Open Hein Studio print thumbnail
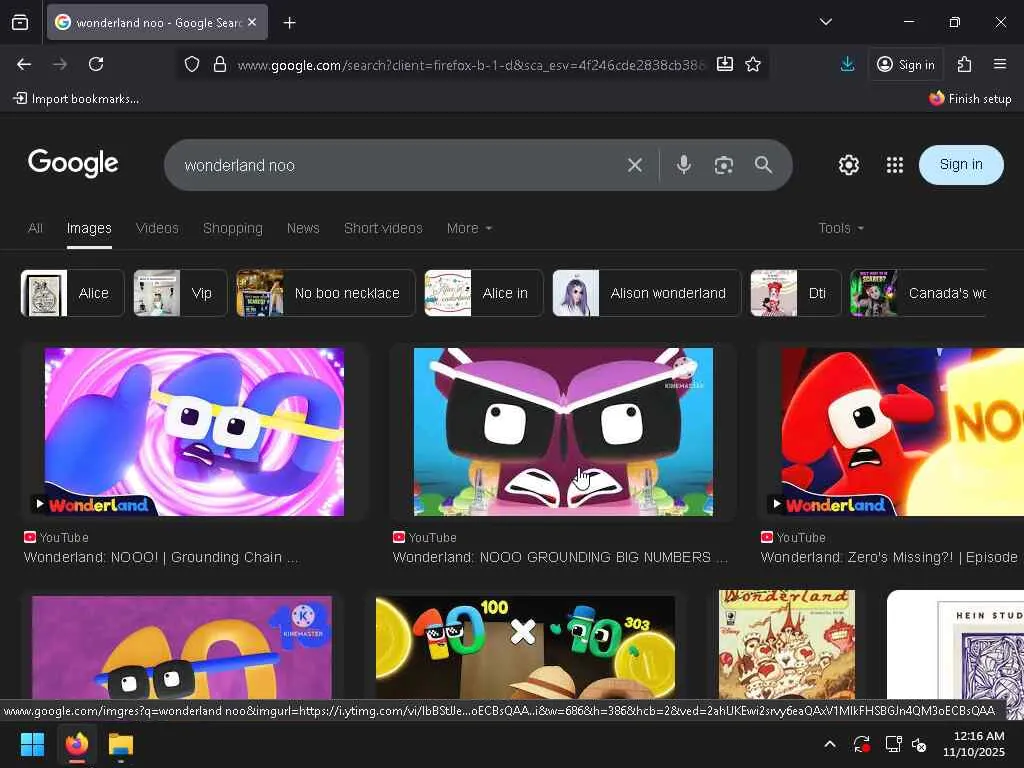 click(955, 645)
